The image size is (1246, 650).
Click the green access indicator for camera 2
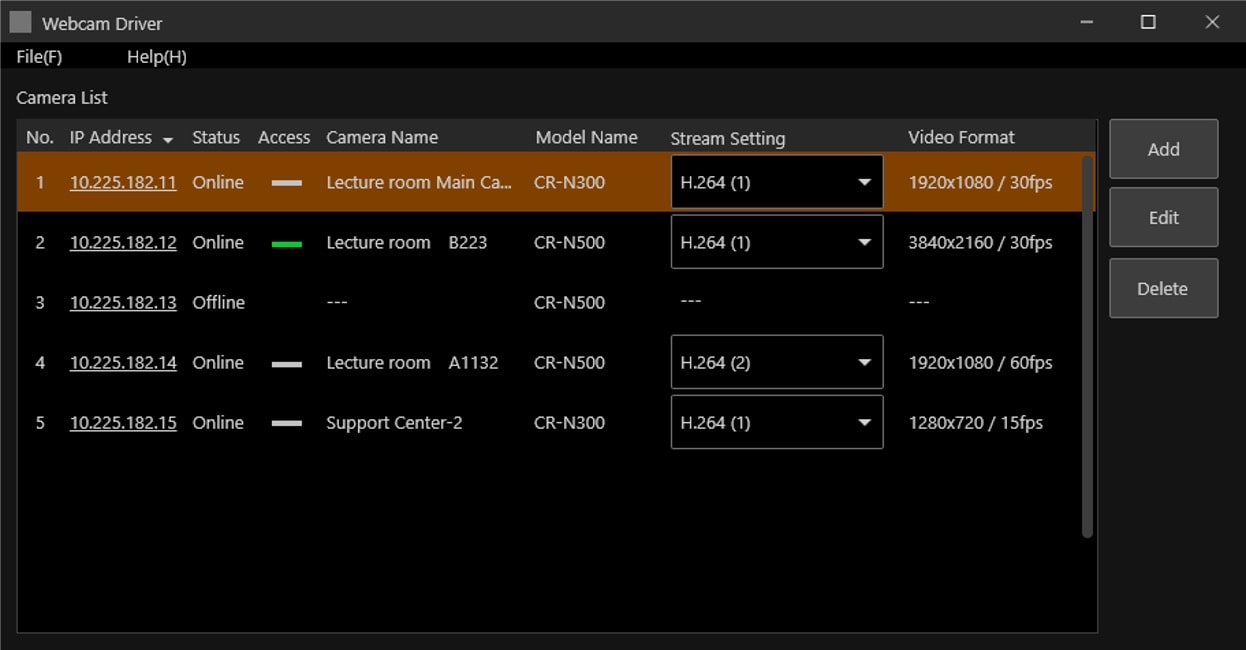[286, 243]
